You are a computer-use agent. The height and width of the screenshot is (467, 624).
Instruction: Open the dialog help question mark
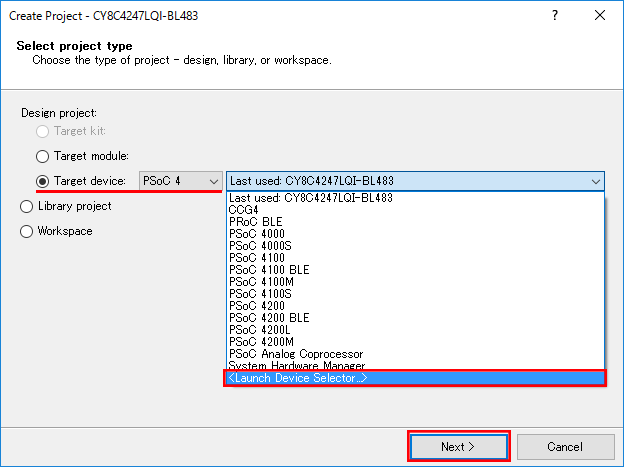coord(555,16)
